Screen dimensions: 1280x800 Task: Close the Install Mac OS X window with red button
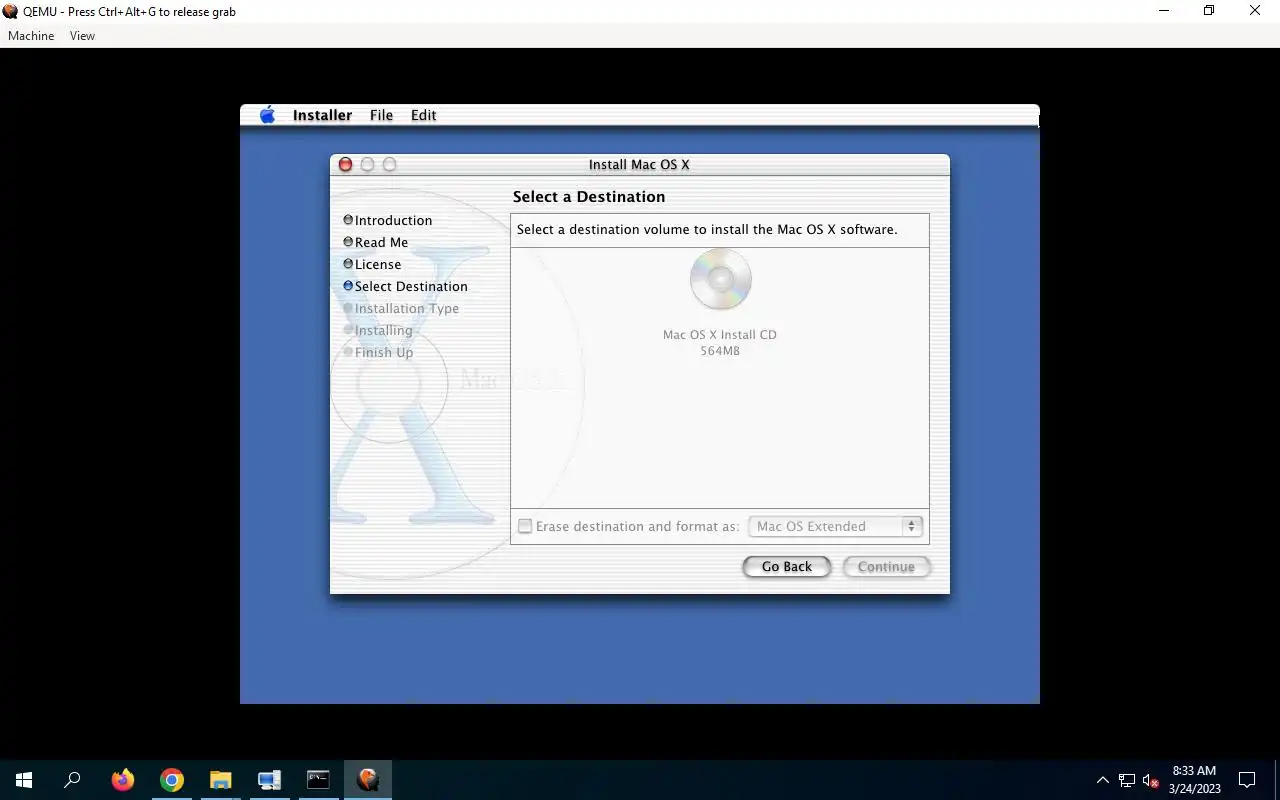(345, 164)
